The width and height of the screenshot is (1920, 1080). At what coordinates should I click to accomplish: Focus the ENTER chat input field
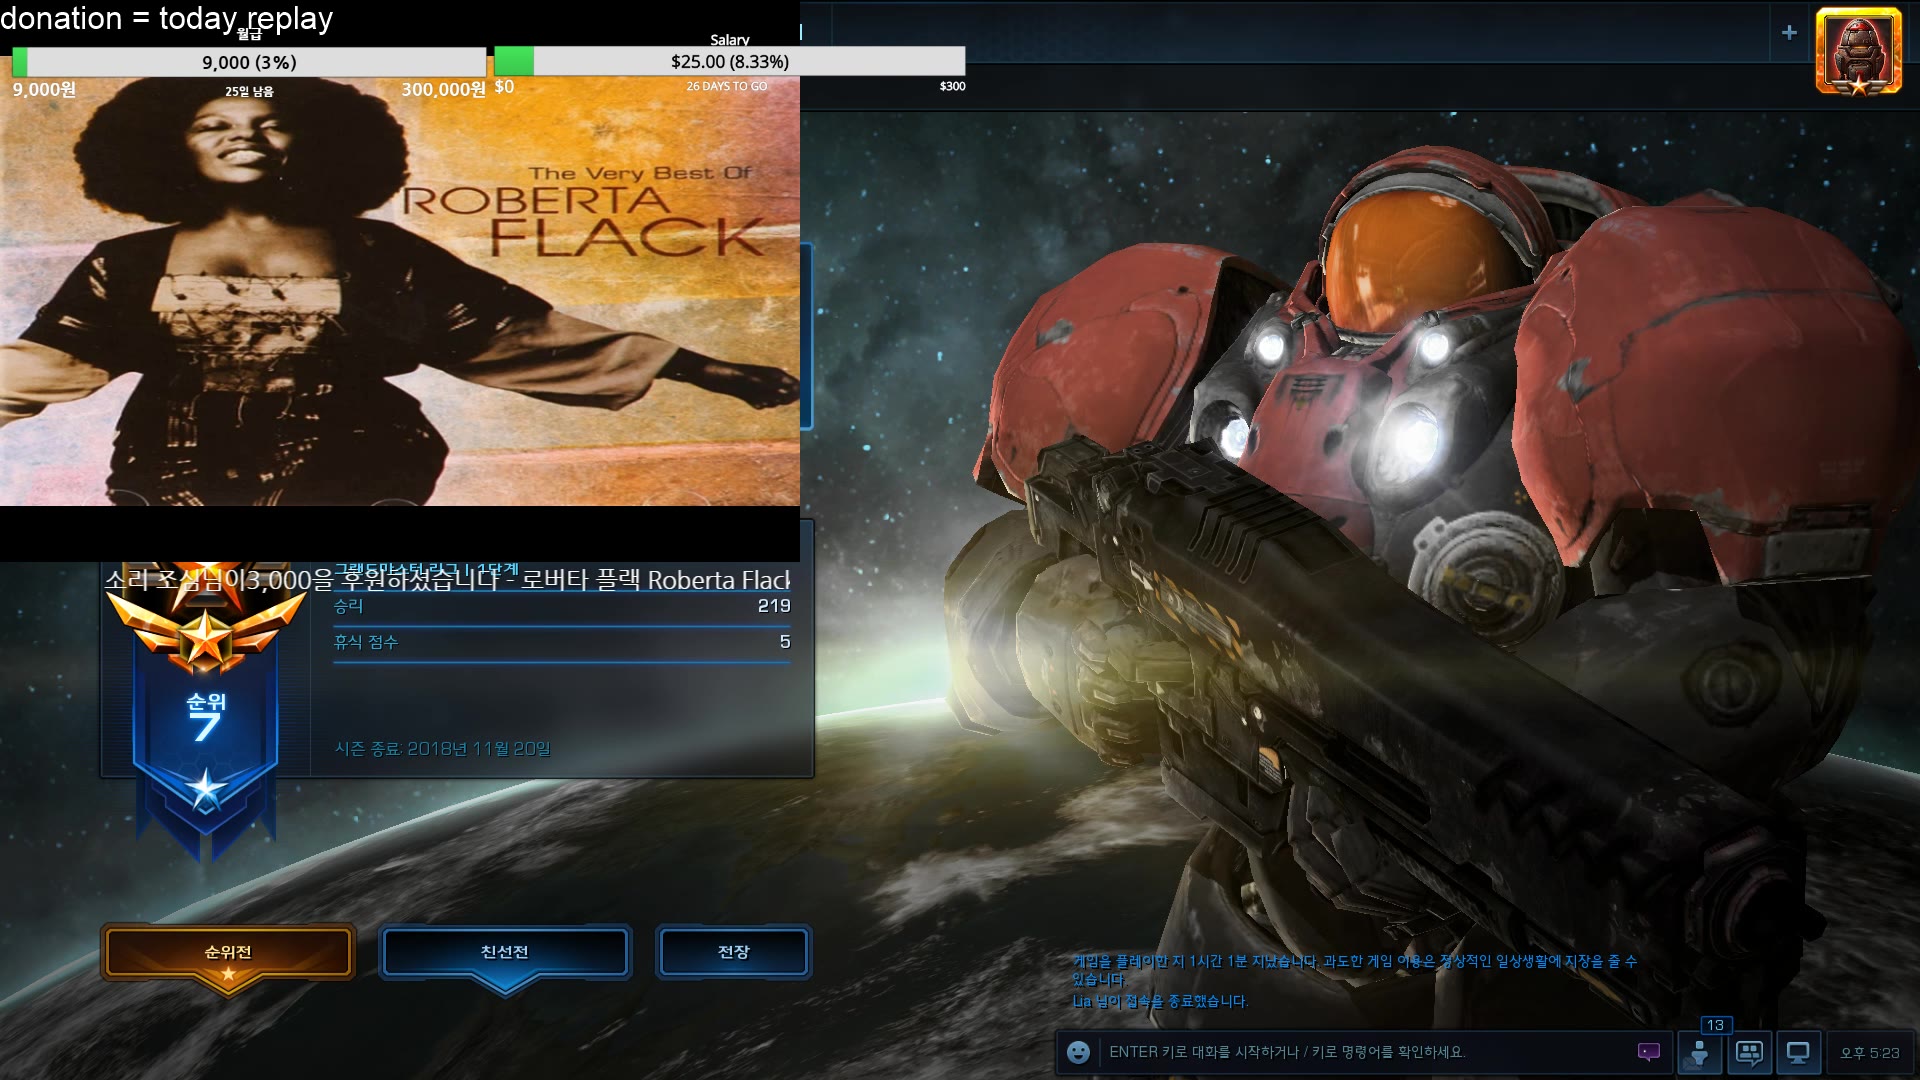(x=1365, y=1052)
